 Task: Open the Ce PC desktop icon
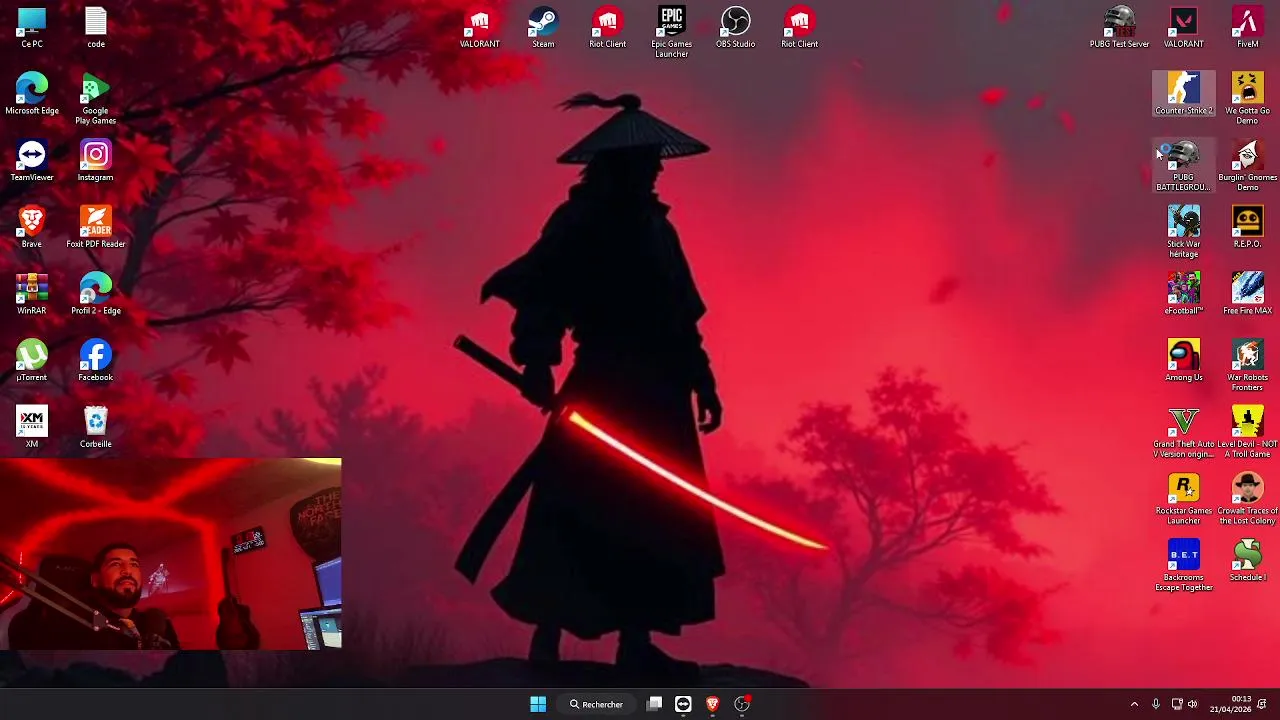click(32, 28)
